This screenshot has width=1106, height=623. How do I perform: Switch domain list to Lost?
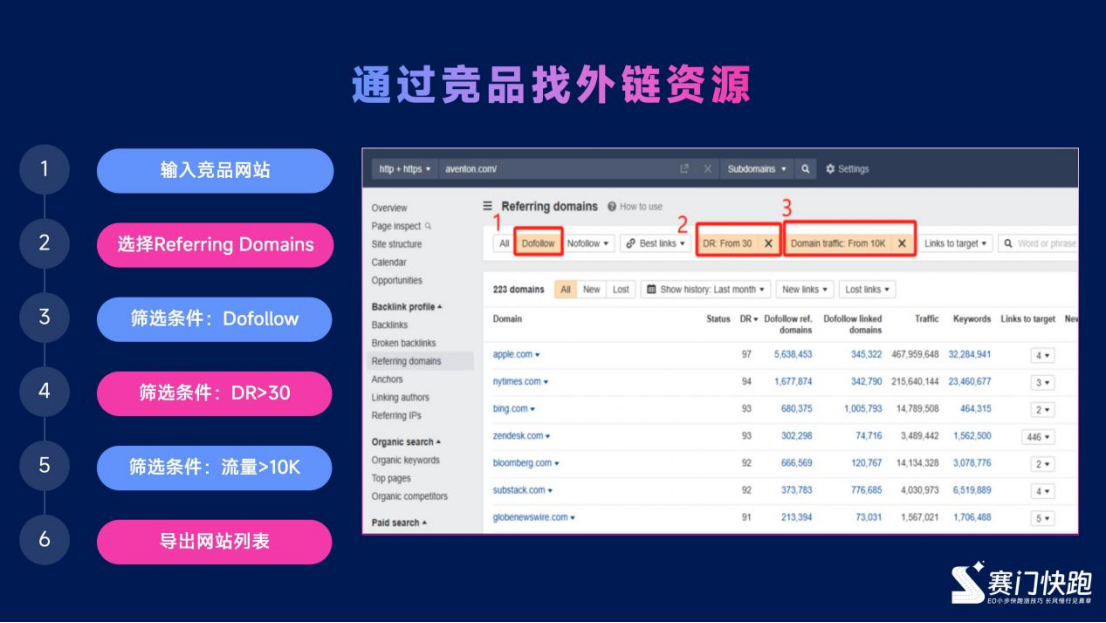point(621,289)
